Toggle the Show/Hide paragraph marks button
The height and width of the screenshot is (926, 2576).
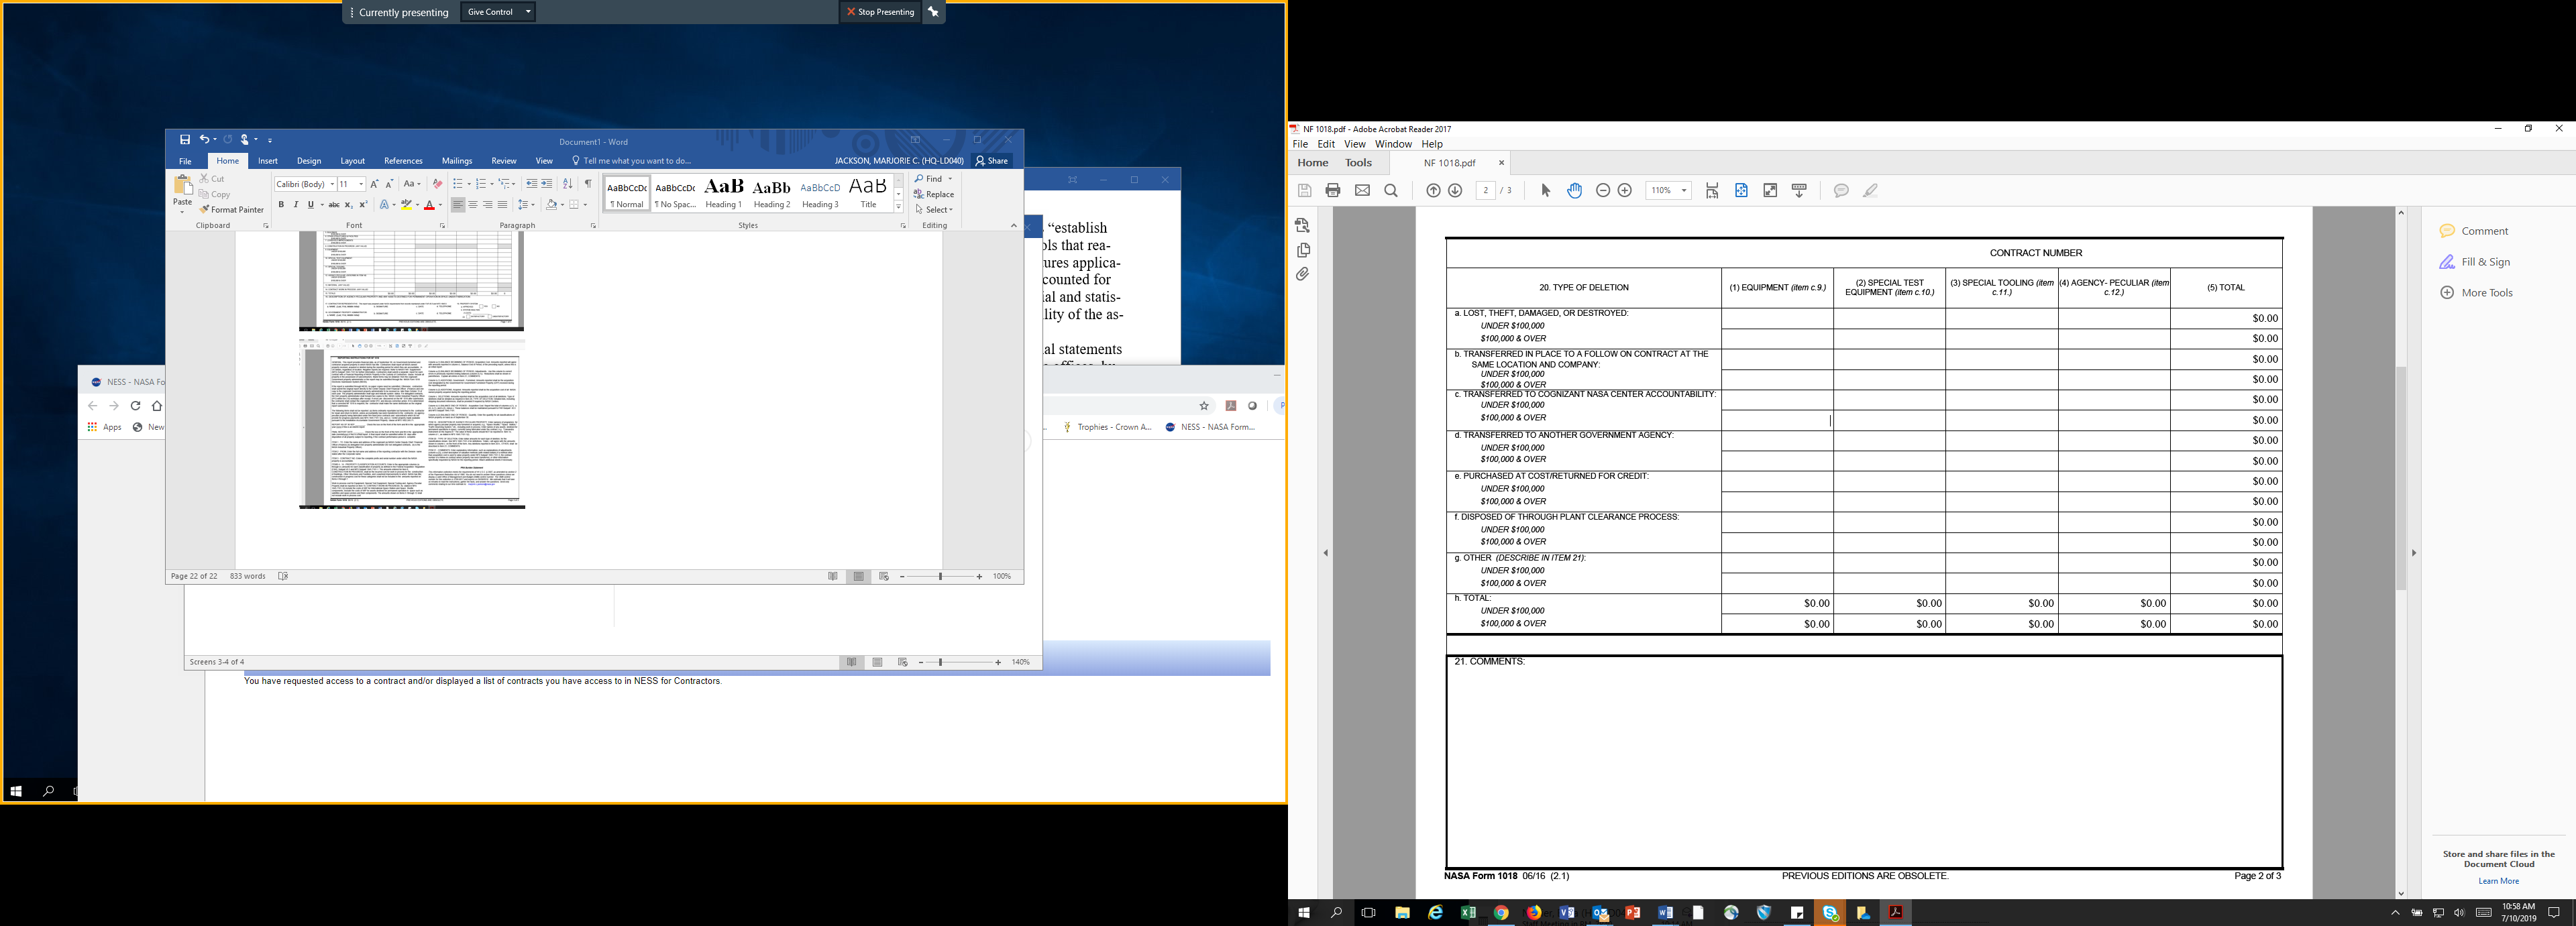(588, 184)
